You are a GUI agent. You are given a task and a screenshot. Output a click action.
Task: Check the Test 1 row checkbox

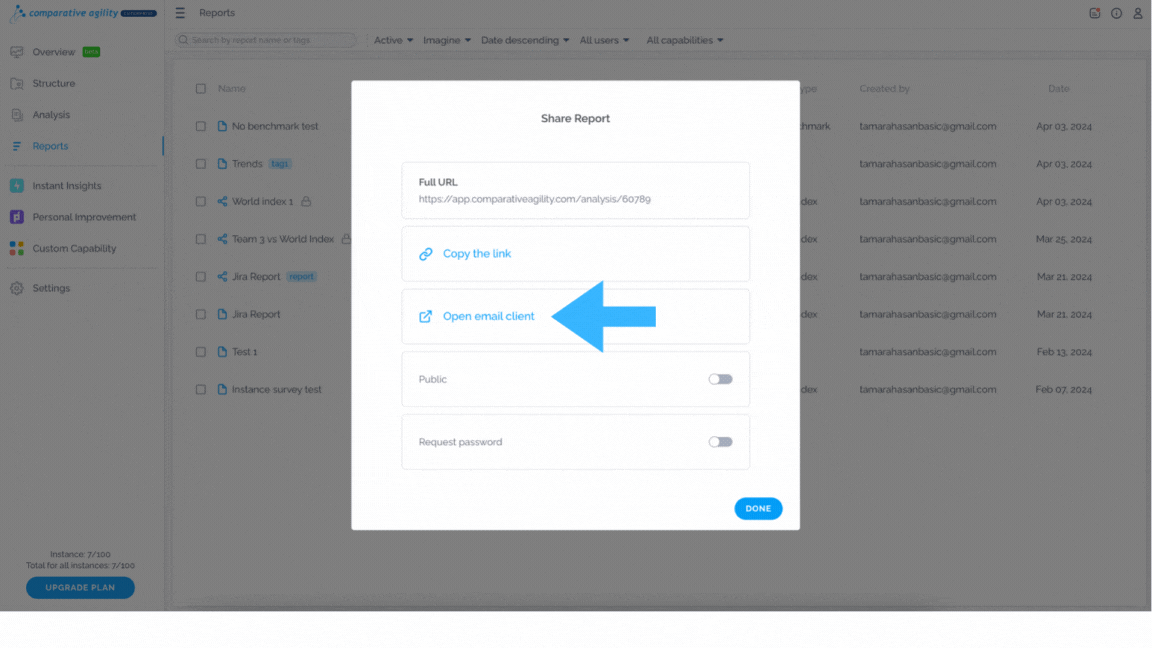(x=201, y=352)
